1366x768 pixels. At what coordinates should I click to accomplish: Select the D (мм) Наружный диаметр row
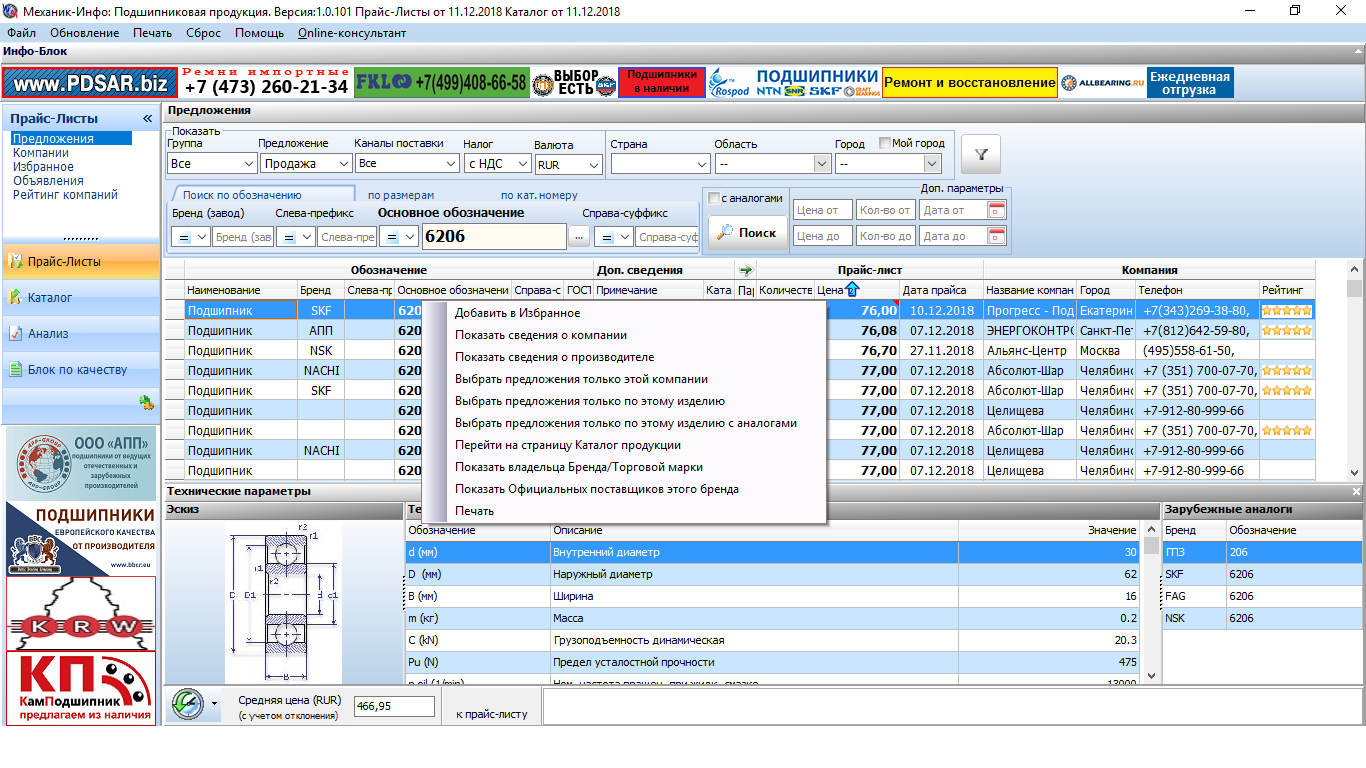(772, 574)
